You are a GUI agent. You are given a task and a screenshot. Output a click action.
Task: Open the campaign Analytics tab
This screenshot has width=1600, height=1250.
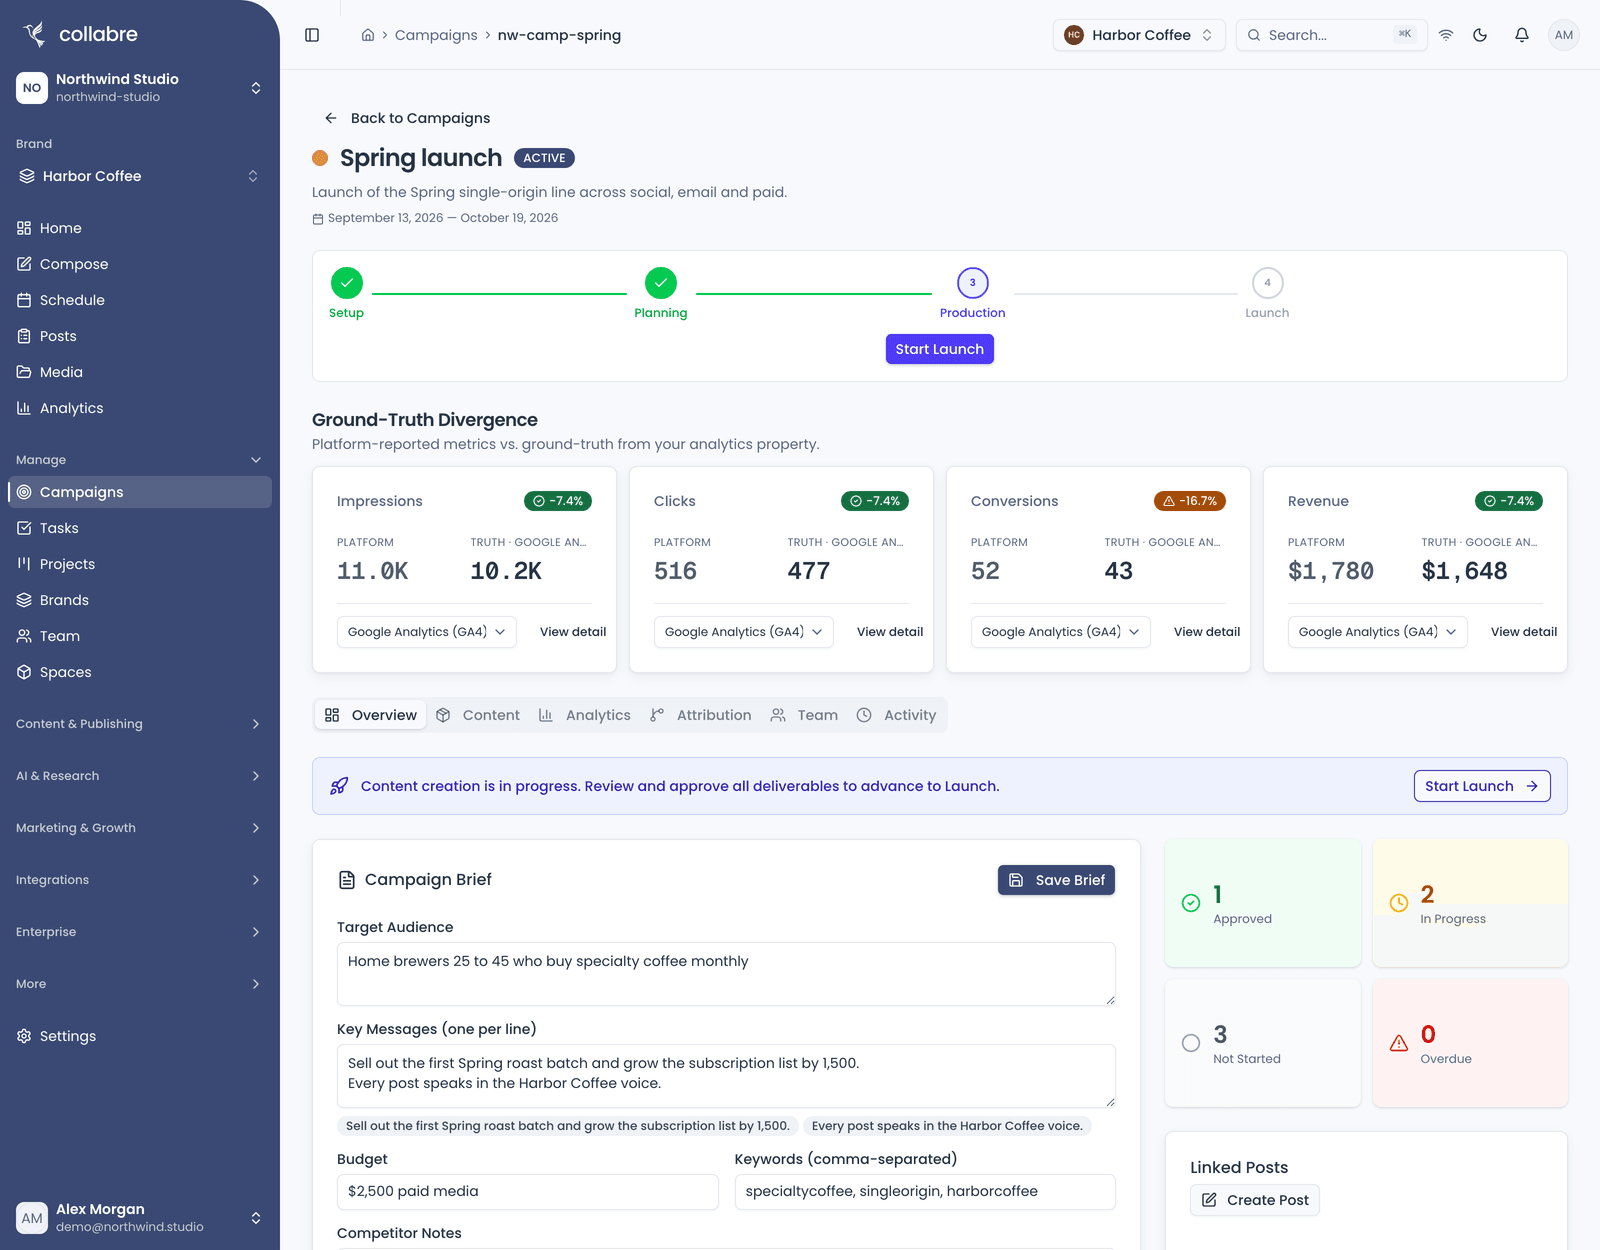[585, 715]
